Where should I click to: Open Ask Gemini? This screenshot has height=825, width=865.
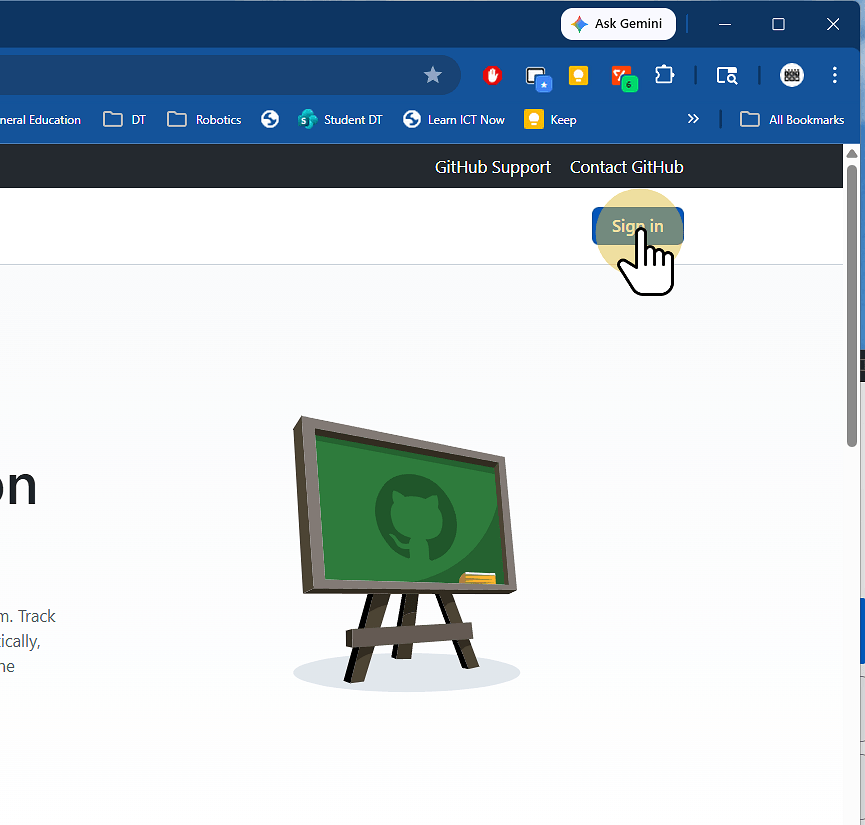tap(618, 23)
